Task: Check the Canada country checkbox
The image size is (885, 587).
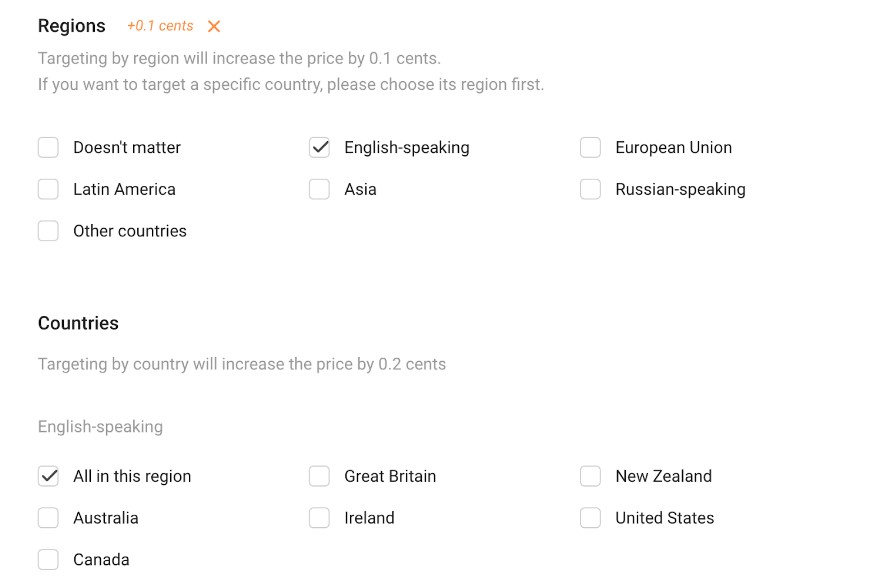Action: coord(48,559)
